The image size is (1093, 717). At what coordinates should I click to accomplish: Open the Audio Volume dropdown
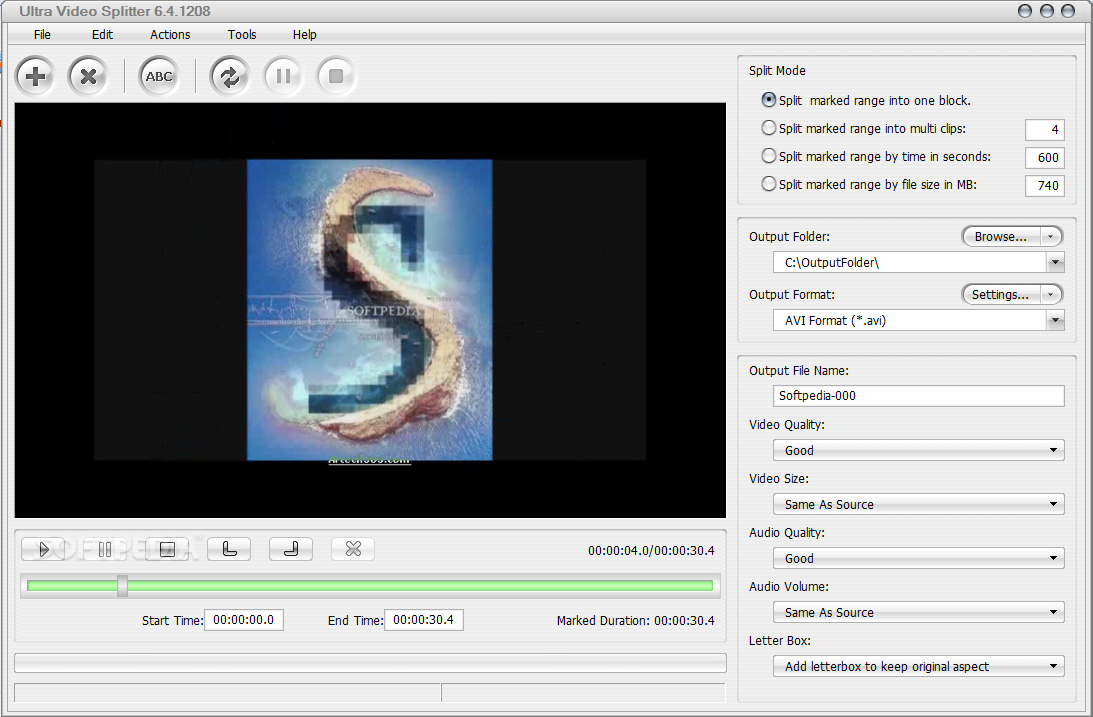pos(919,612)
